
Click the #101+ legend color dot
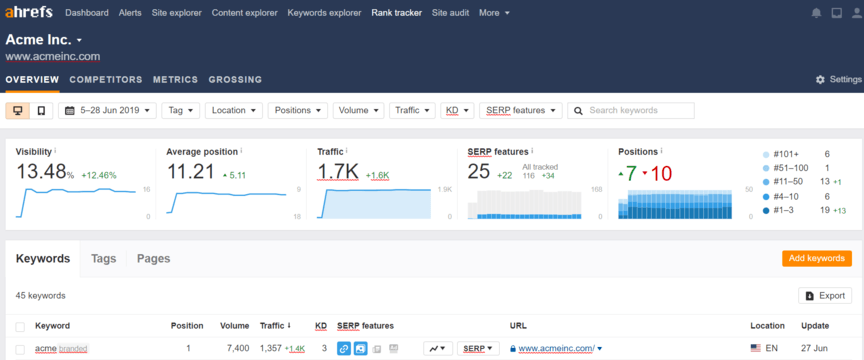click(765, 154)
